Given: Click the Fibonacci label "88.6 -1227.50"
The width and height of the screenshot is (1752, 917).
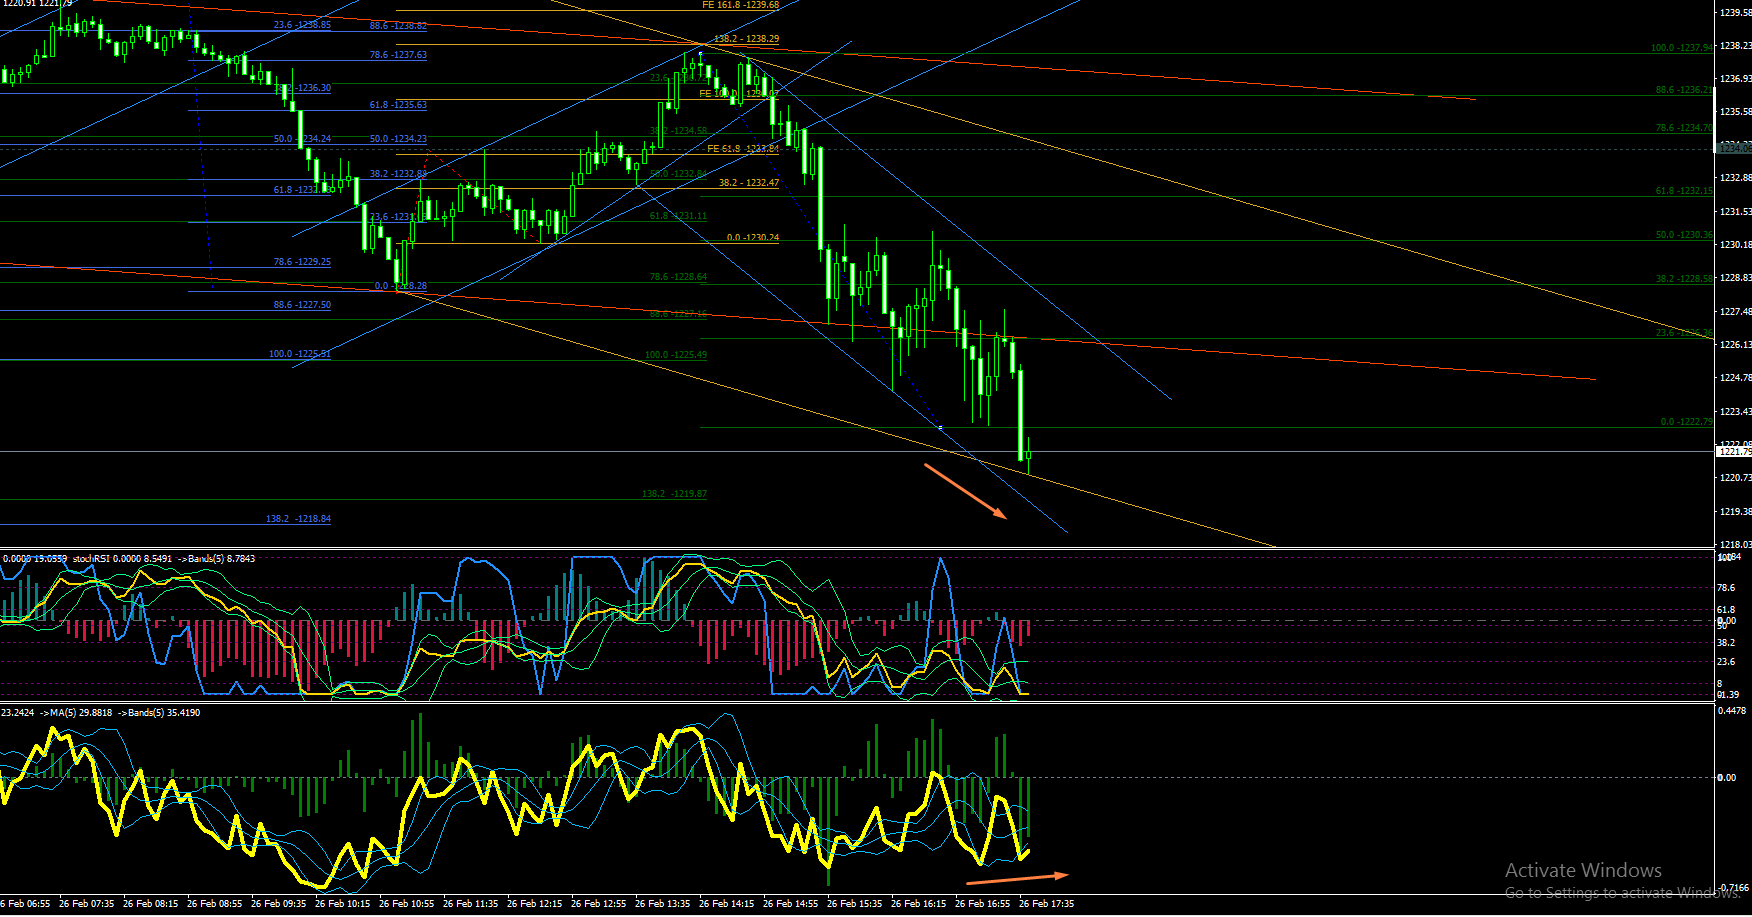Looking at the screenshot, I should (302, 305).
